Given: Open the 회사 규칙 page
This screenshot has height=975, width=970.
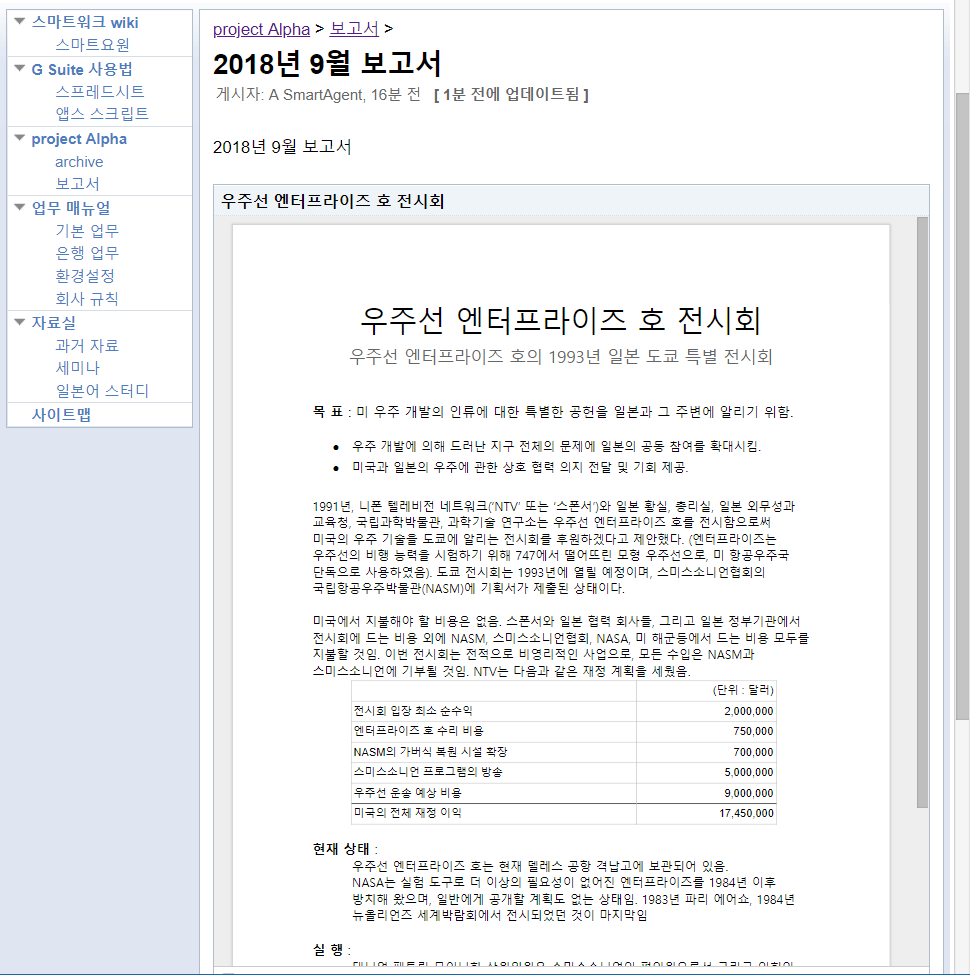Looking at the screenshot, I should (x=85, y=299).
